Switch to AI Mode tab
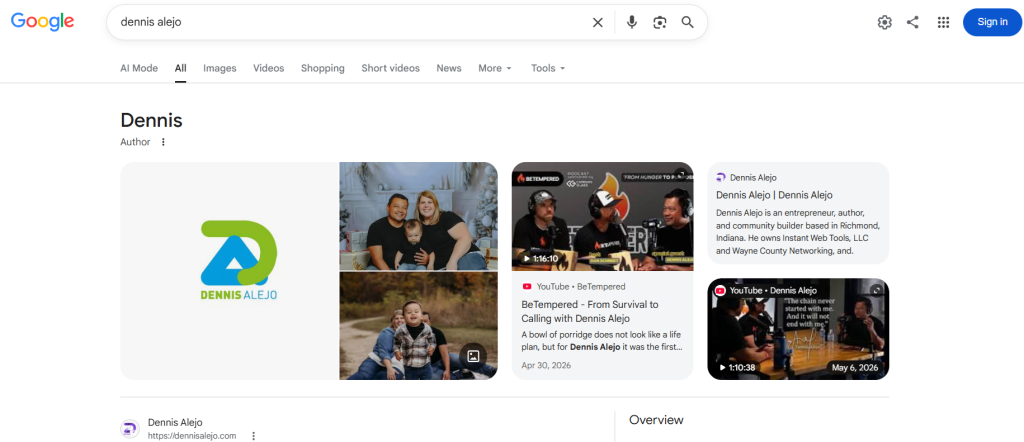Viewport: 1024px width, 442px height. click(139, 68)
